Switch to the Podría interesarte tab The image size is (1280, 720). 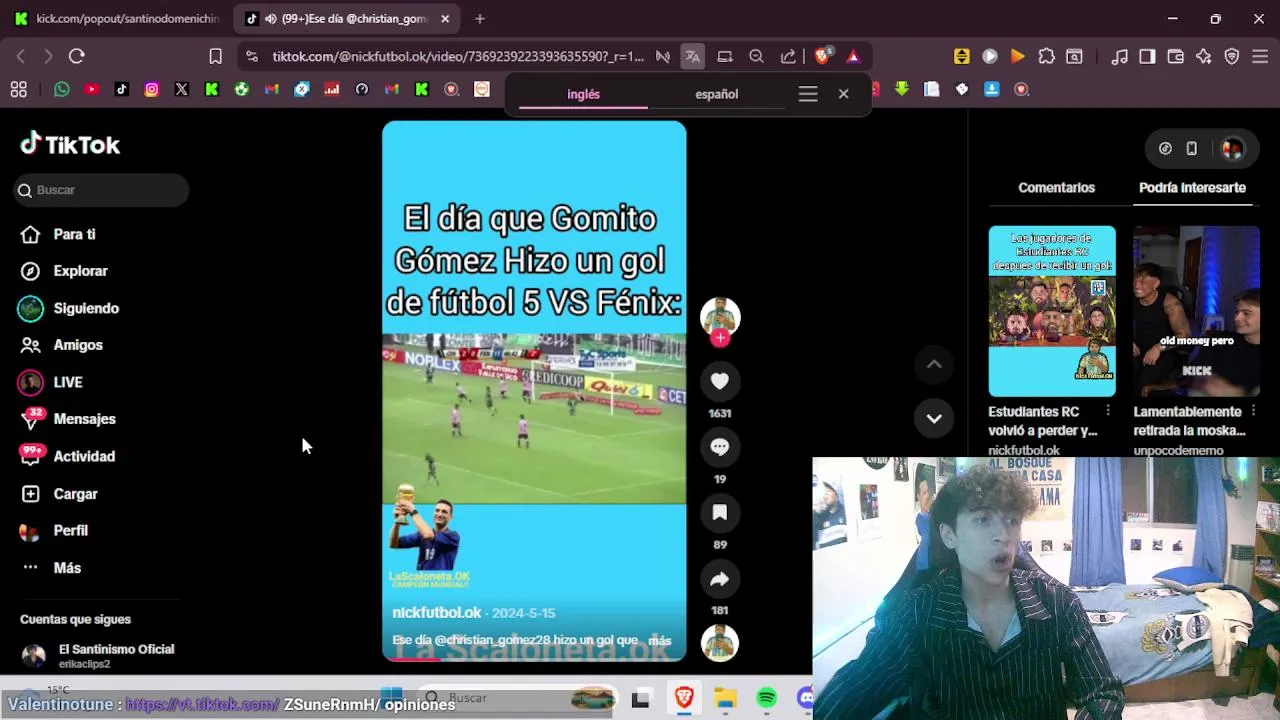pos(1192,188)
